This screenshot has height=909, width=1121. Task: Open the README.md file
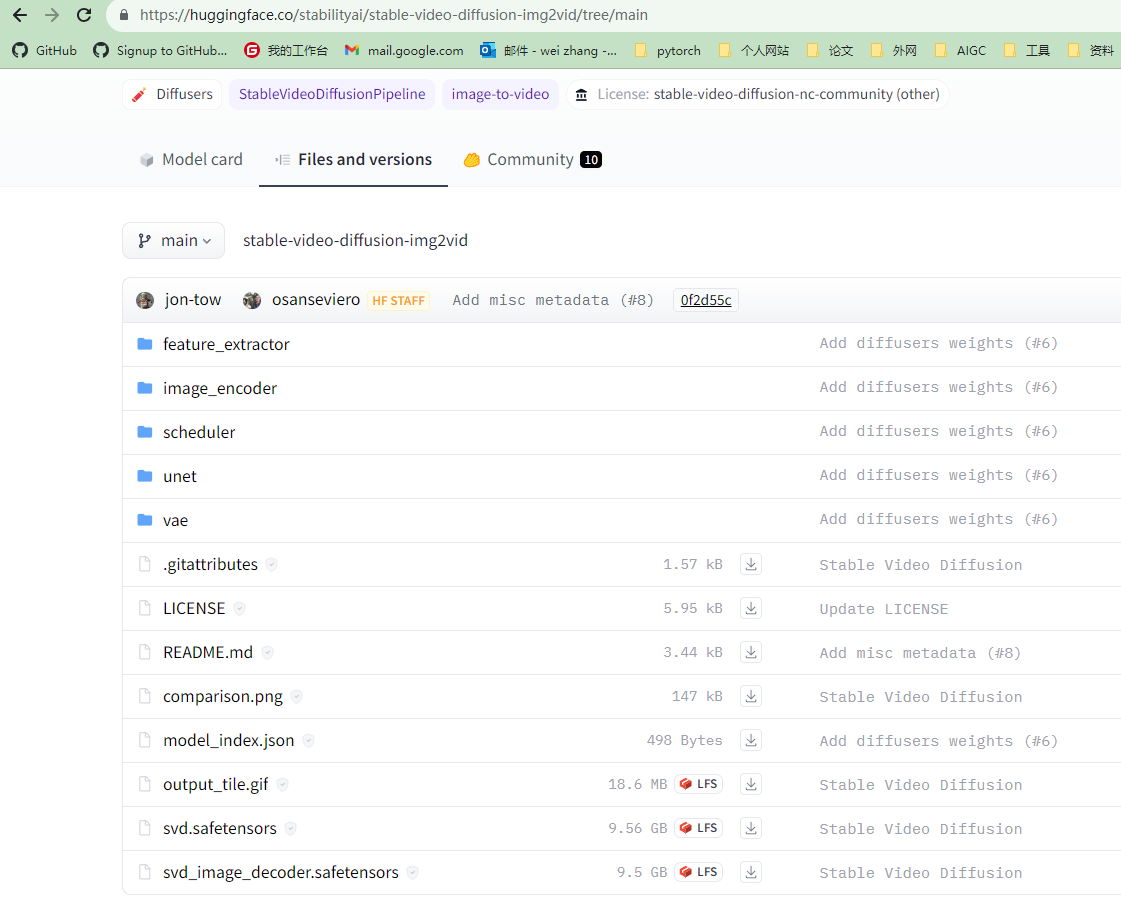(208, 652)
